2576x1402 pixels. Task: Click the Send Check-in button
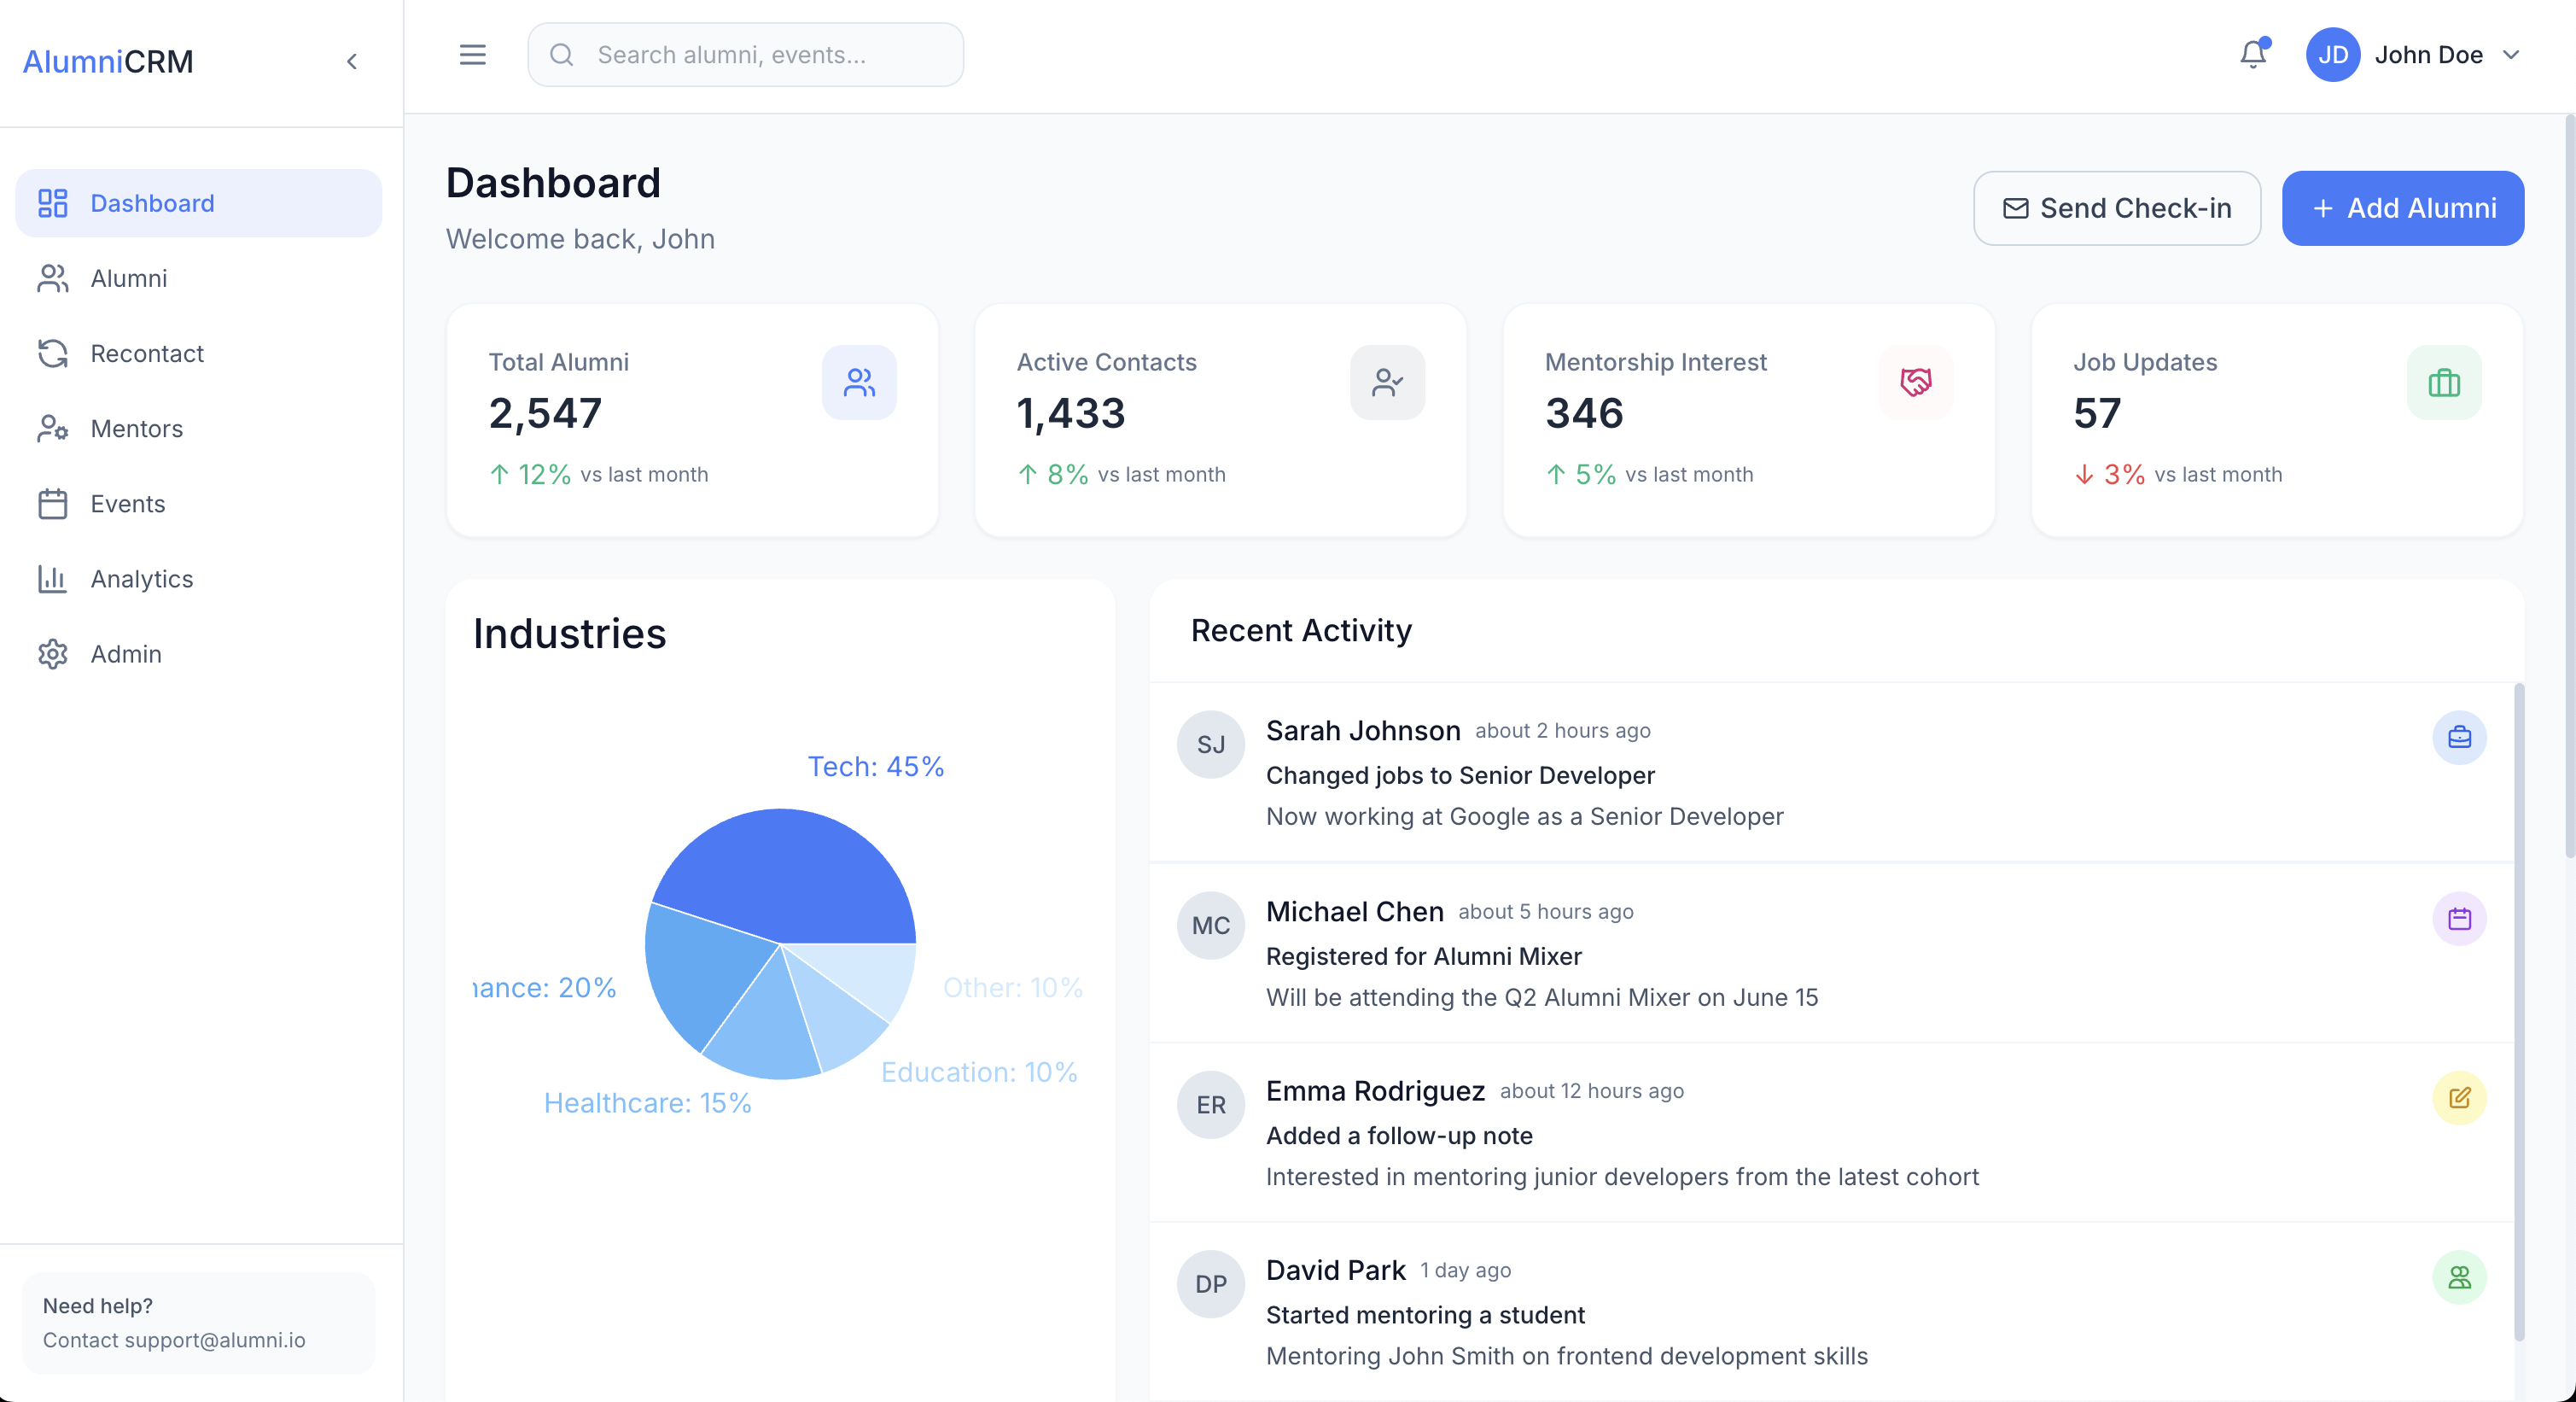[x=2117, y=208]
